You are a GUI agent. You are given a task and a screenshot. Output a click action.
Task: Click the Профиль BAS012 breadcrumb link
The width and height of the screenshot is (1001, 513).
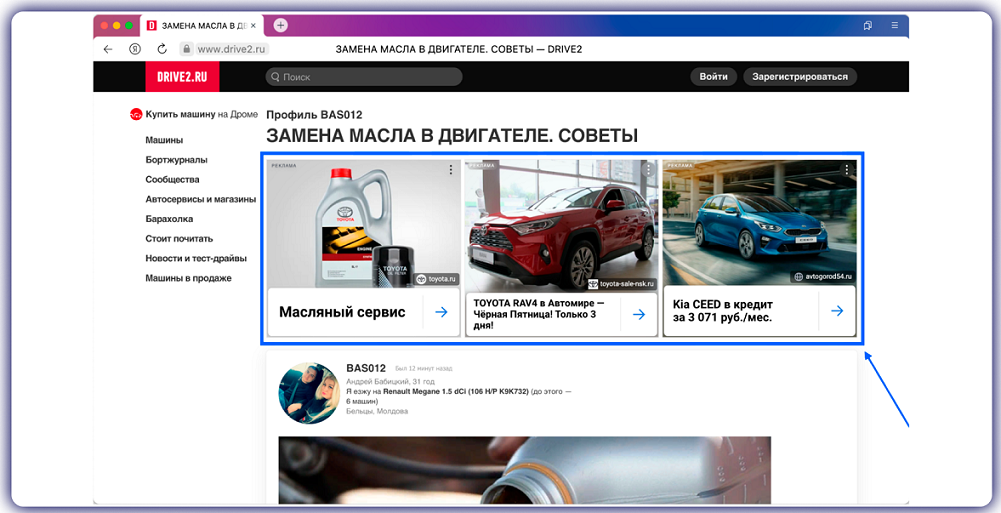tap(314, 115)
